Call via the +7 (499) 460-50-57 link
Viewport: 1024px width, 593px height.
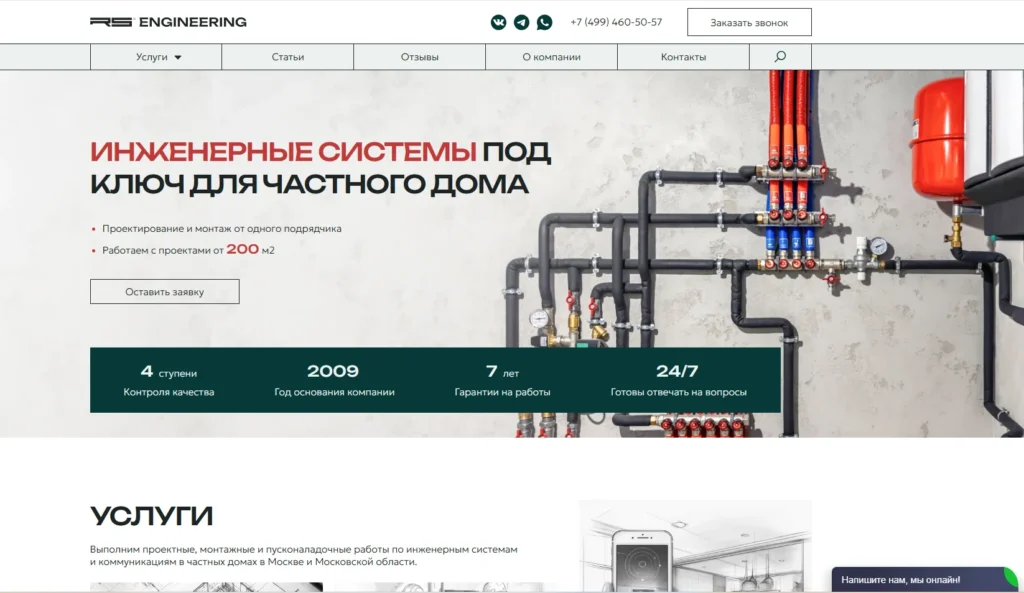(615, 21)
